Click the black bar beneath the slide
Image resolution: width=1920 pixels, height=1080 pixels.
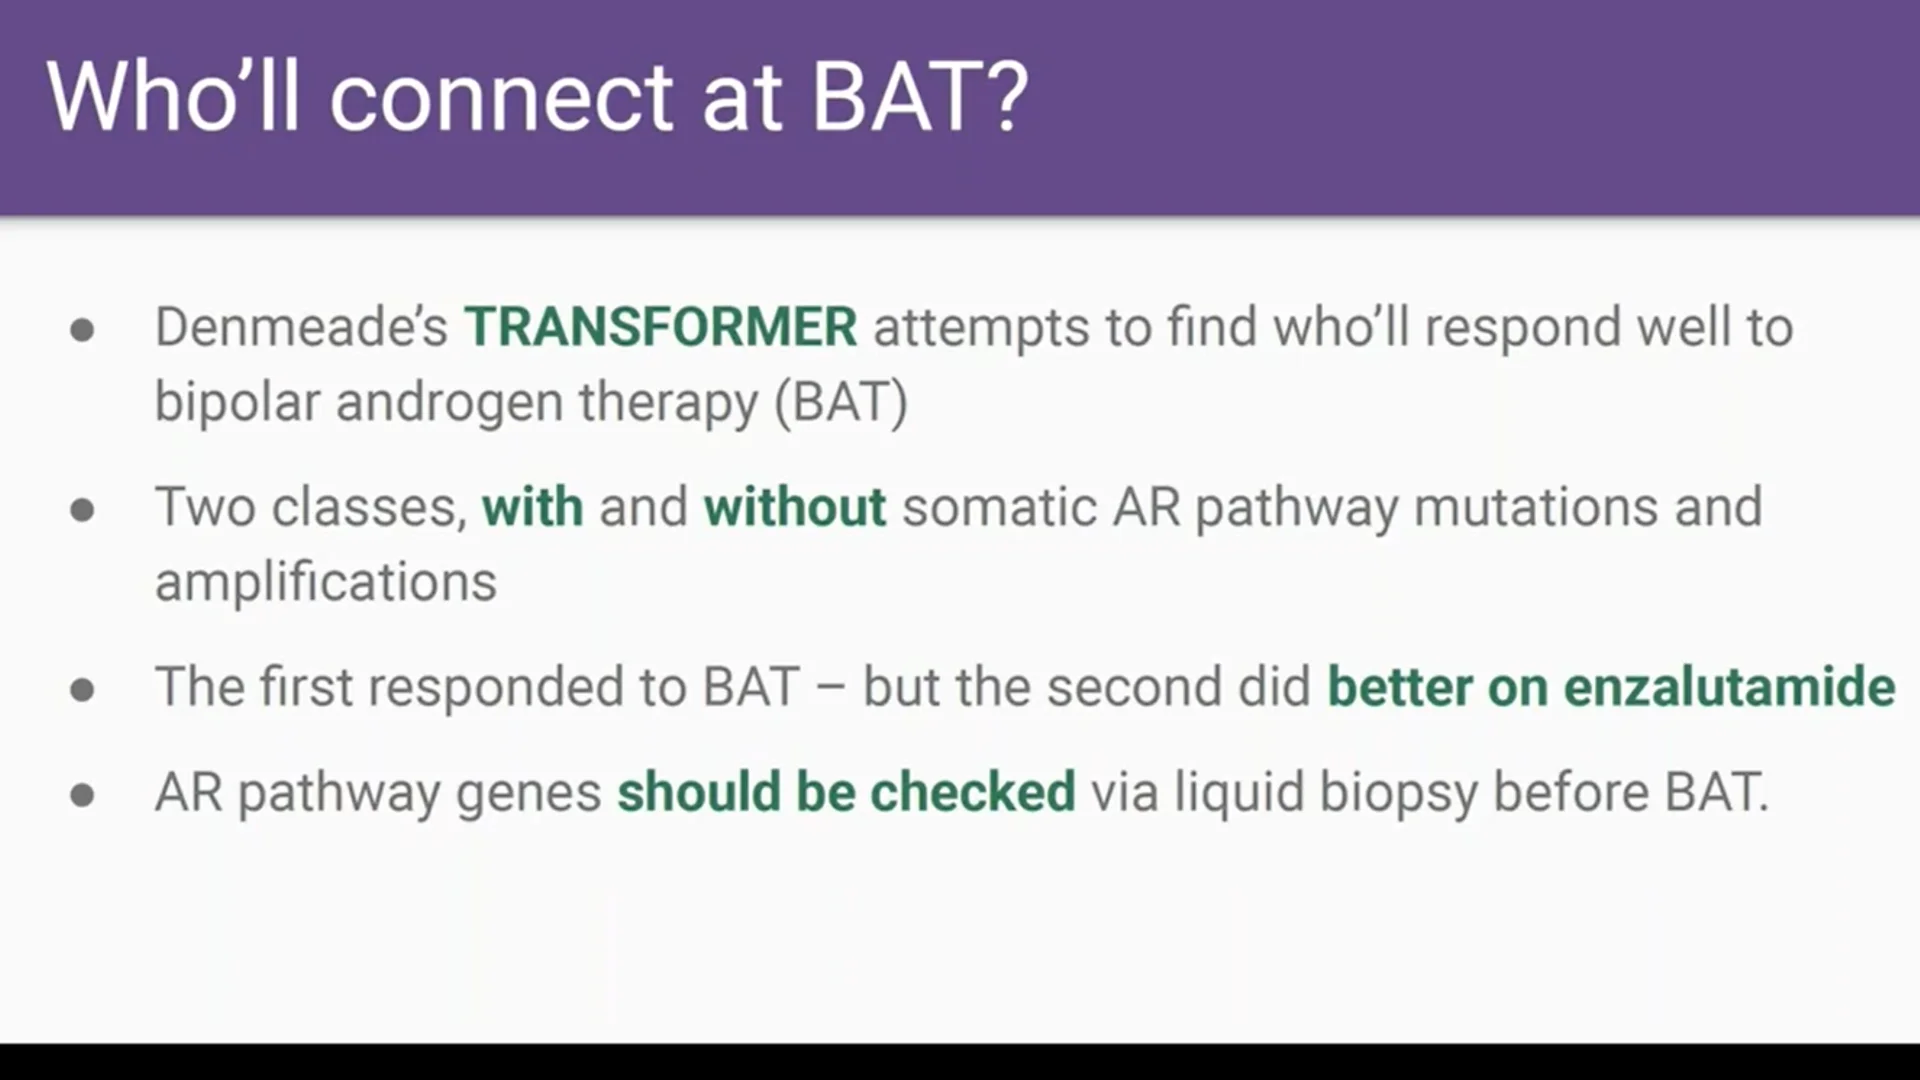(x=960, y=1062)
